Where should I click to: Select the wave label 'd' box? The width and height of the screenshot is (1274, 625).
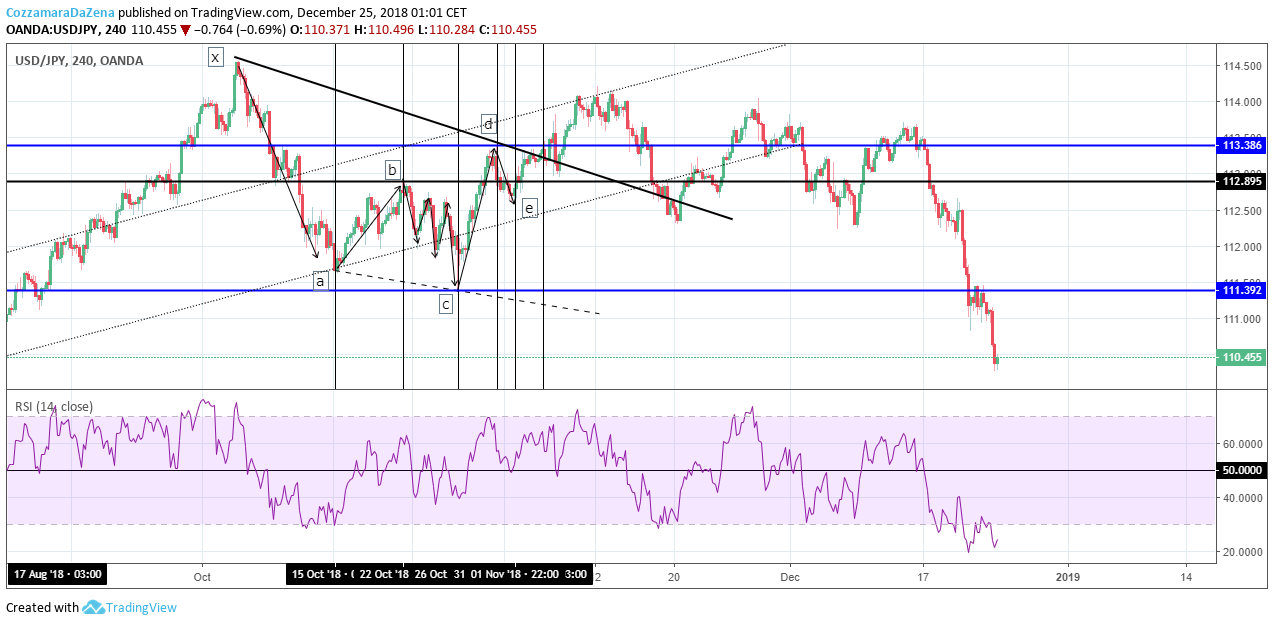pos(488,124)
